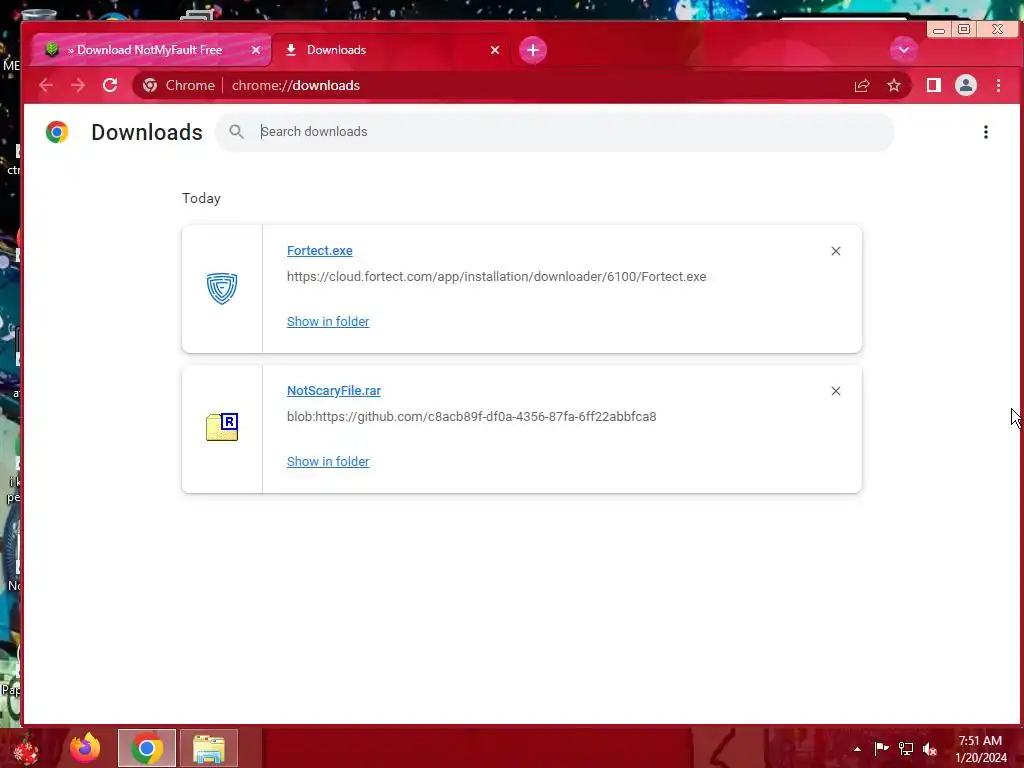The width and height of the screenshot is (1024, 768).
Task: Click the blob github URL text
Action: coord(472,417)
